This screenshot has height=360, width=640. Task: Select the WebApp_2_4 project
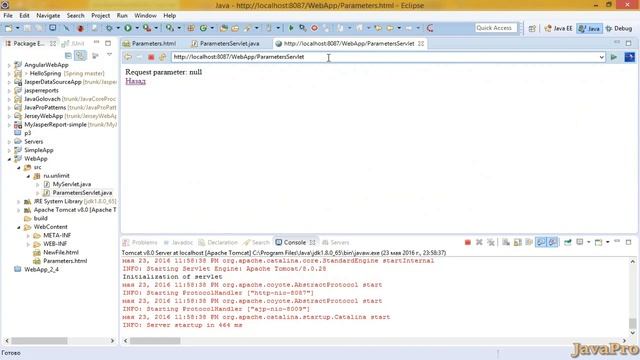[x=41, y=269]
